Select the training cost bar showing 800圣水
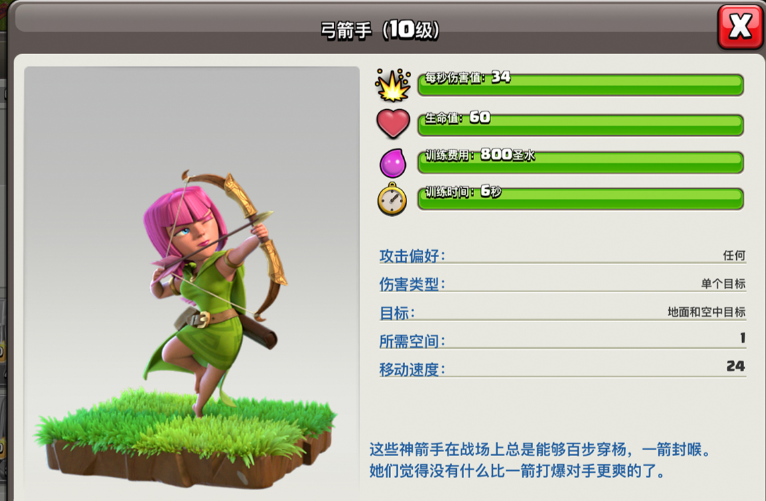Screen dimensions: 766x501 580,162
